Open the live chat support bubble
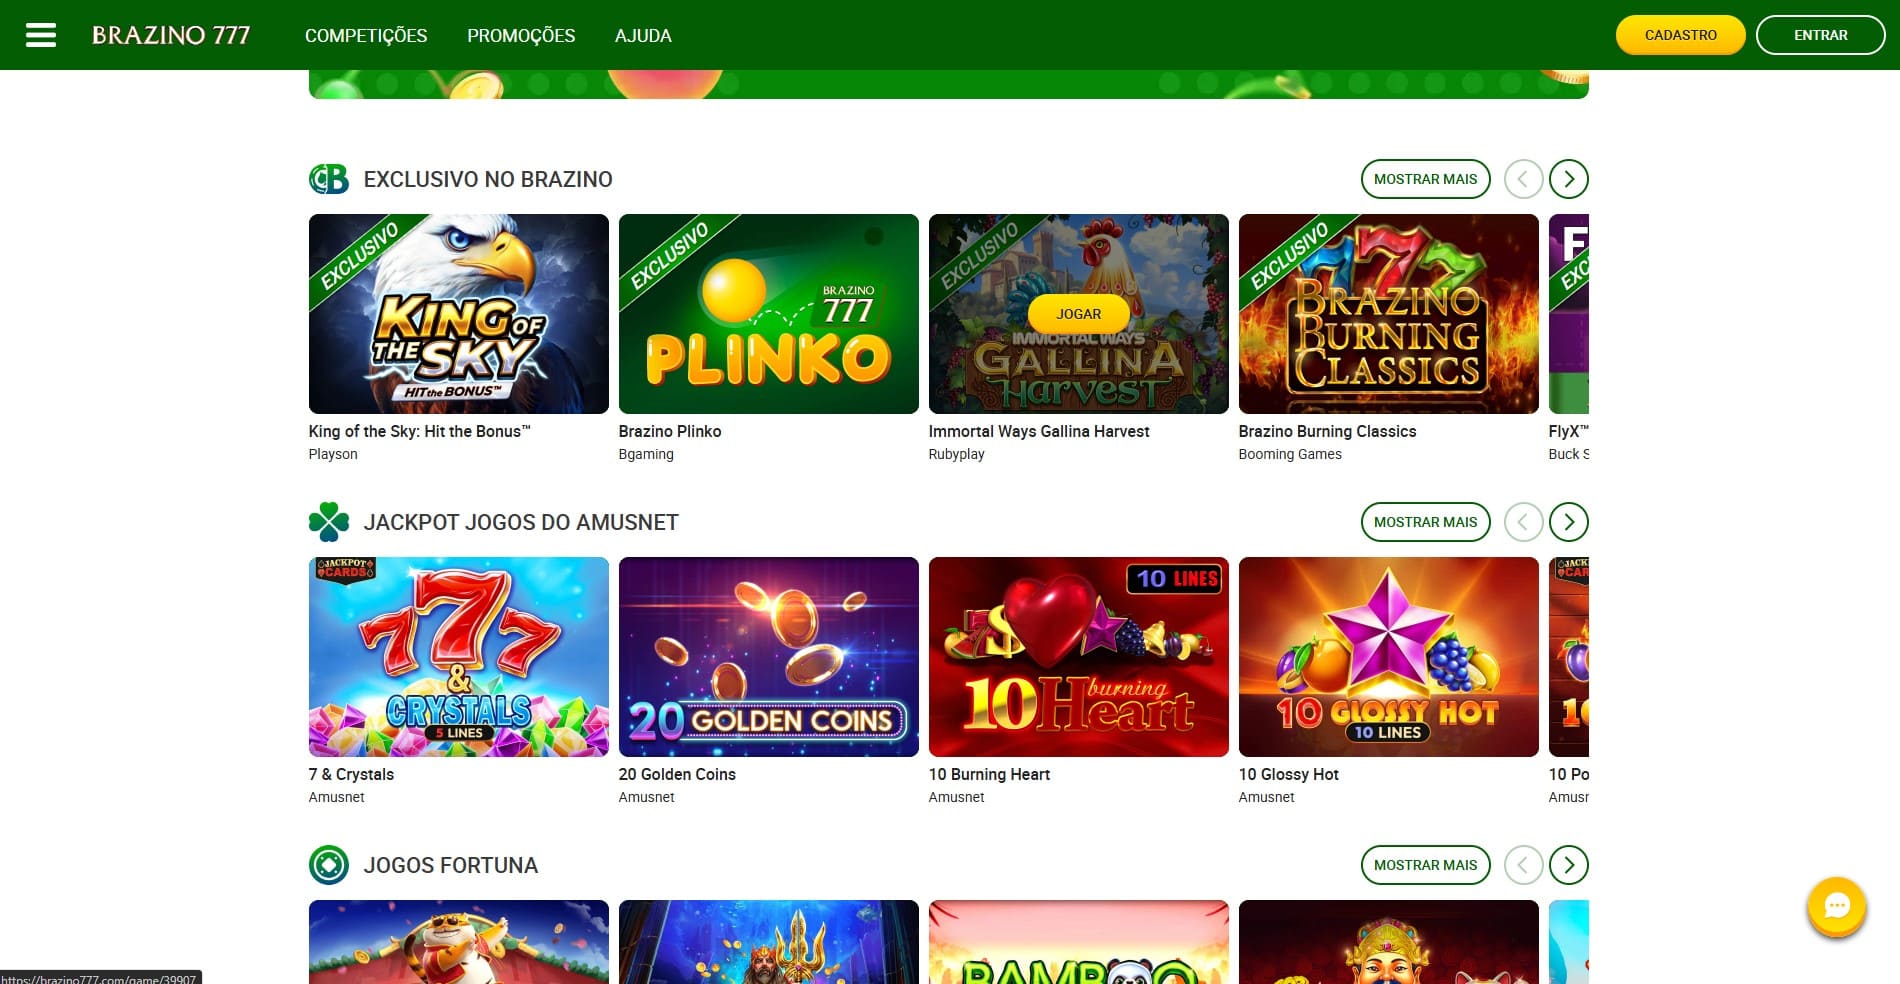 [1836, 906]
